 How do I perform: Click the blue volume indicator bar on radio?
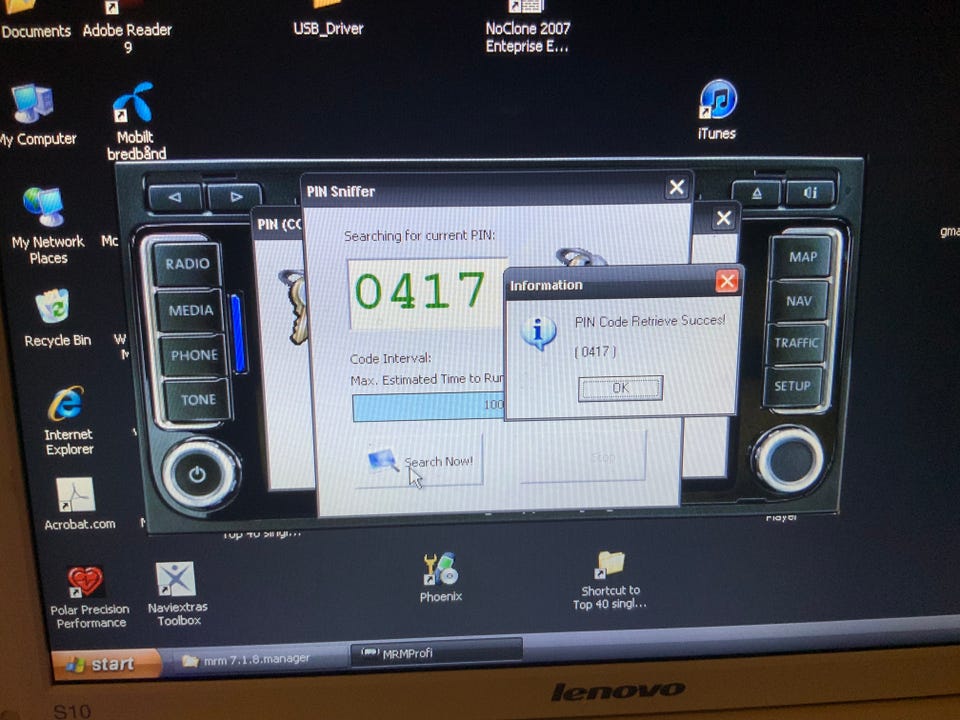238,334
